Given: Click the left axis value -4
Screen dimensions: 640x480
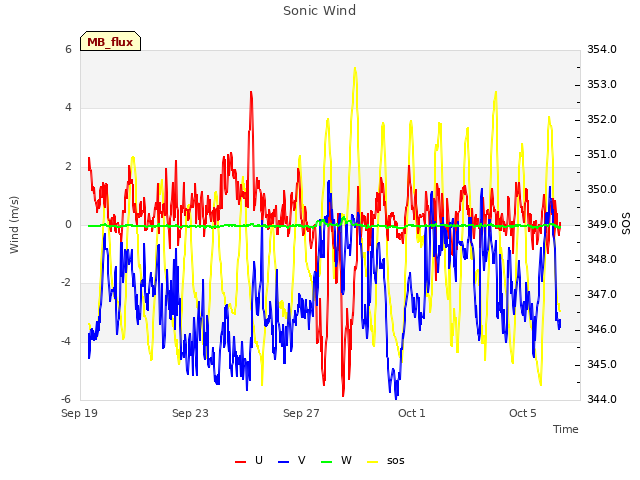Looking at the screenshot, I should [x=66, y=341].
